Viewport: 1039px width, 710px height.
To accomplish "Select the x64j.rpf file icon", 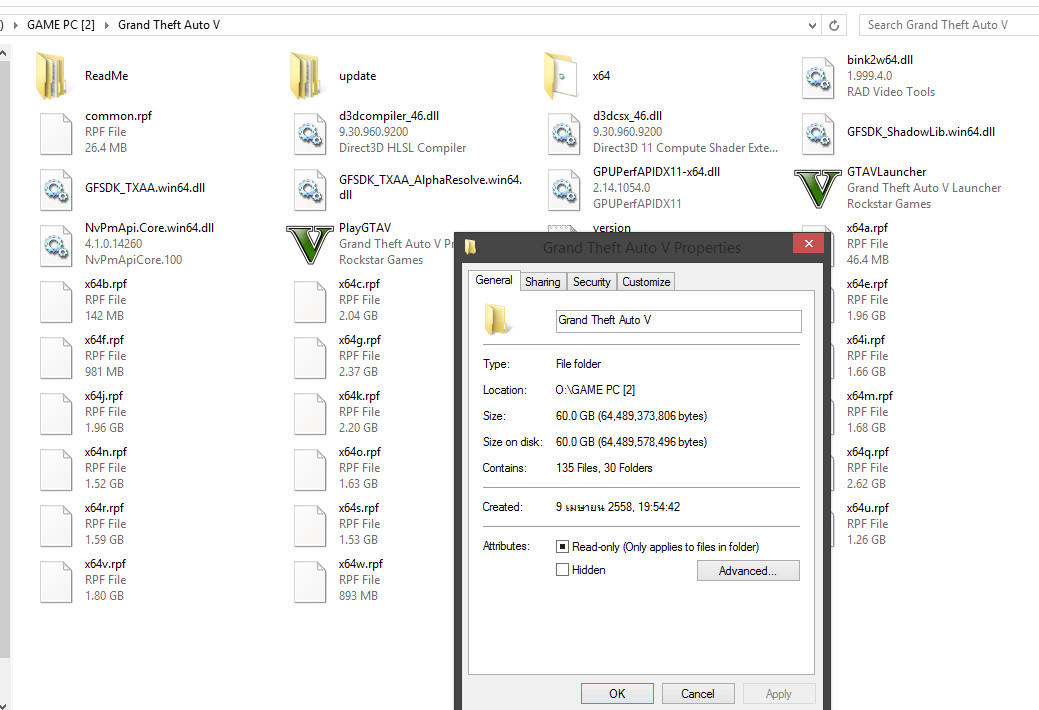I will 56,414.
